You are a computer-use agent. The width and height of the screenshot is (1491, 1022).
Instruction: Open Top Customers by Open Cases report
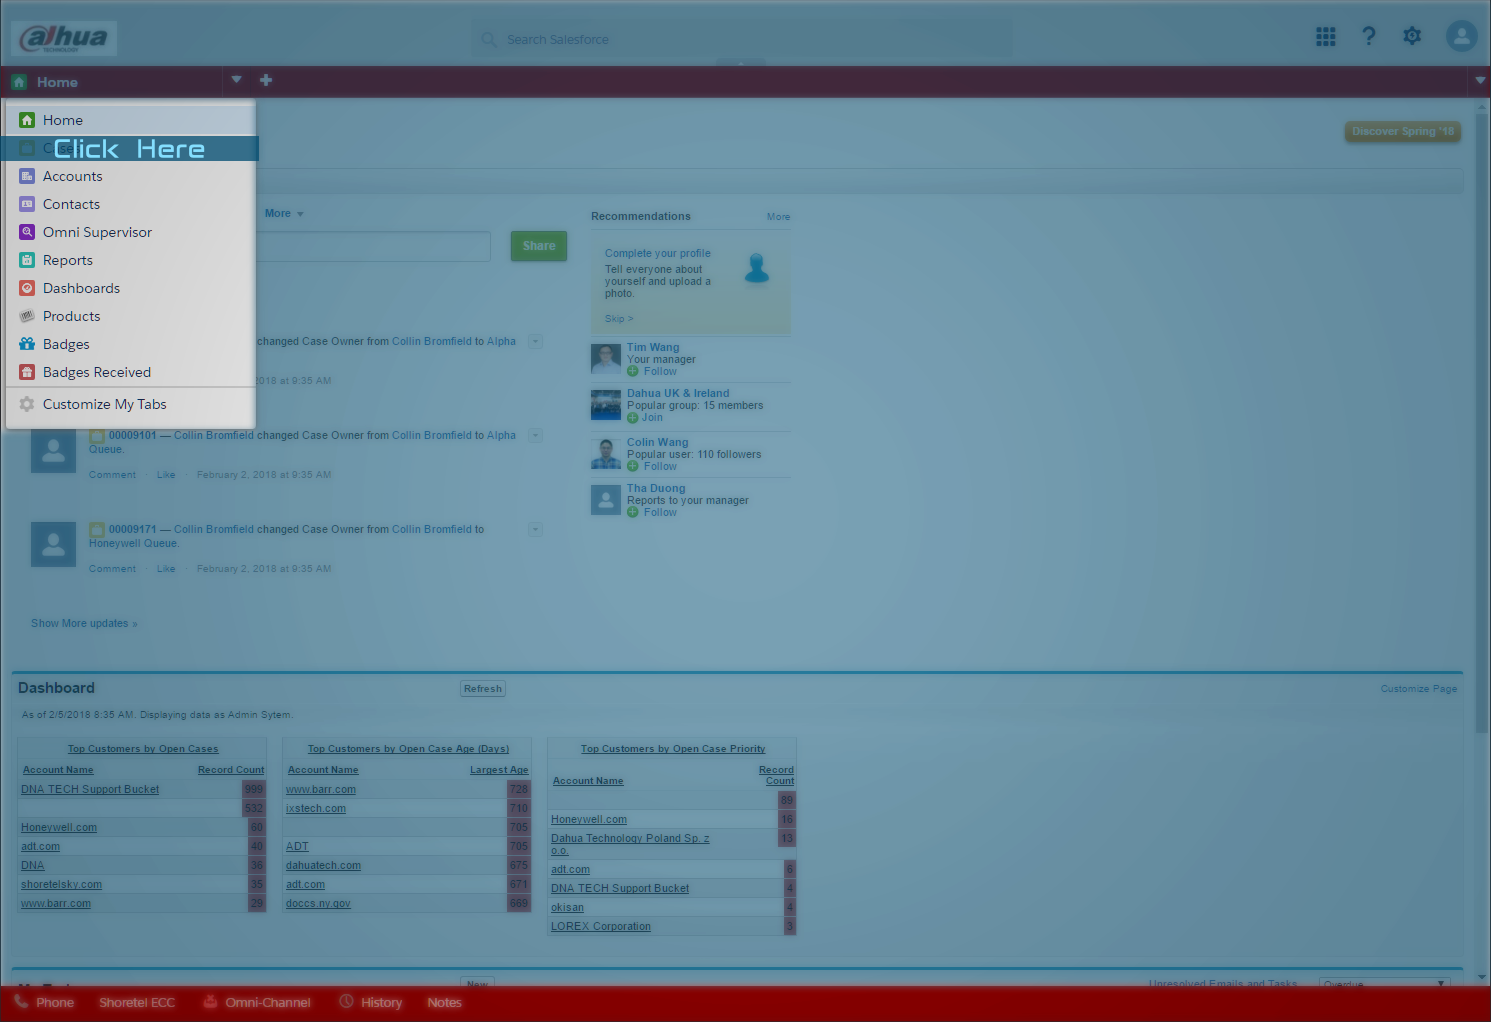click(143, 749)
